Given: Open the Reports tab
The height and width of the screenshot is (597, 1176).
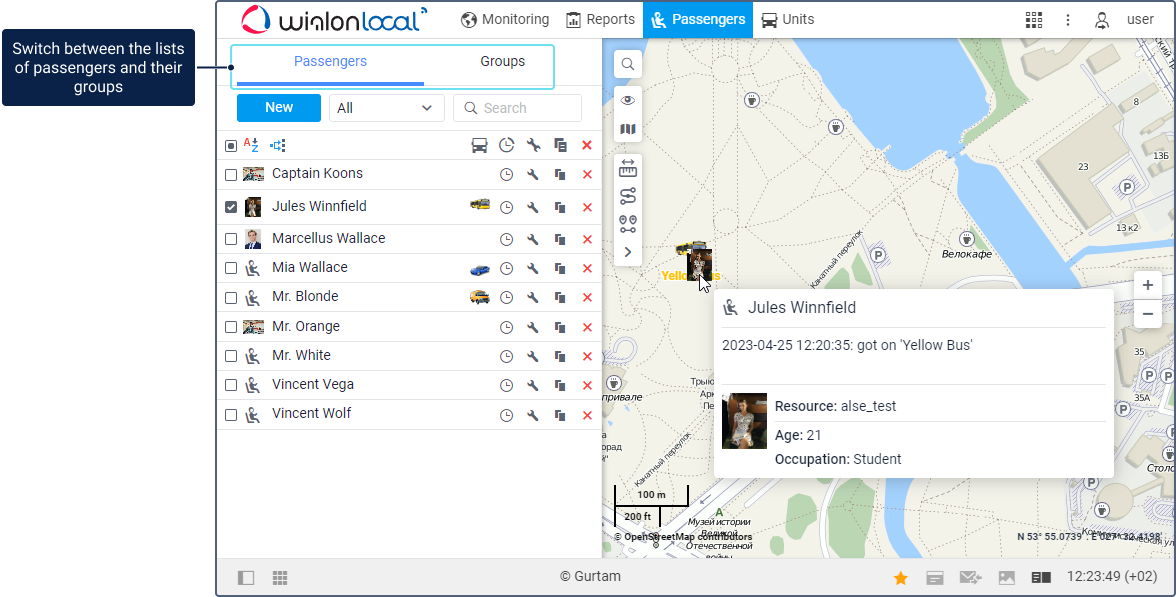Looking at the screenshot, I should tap(600, 20).
